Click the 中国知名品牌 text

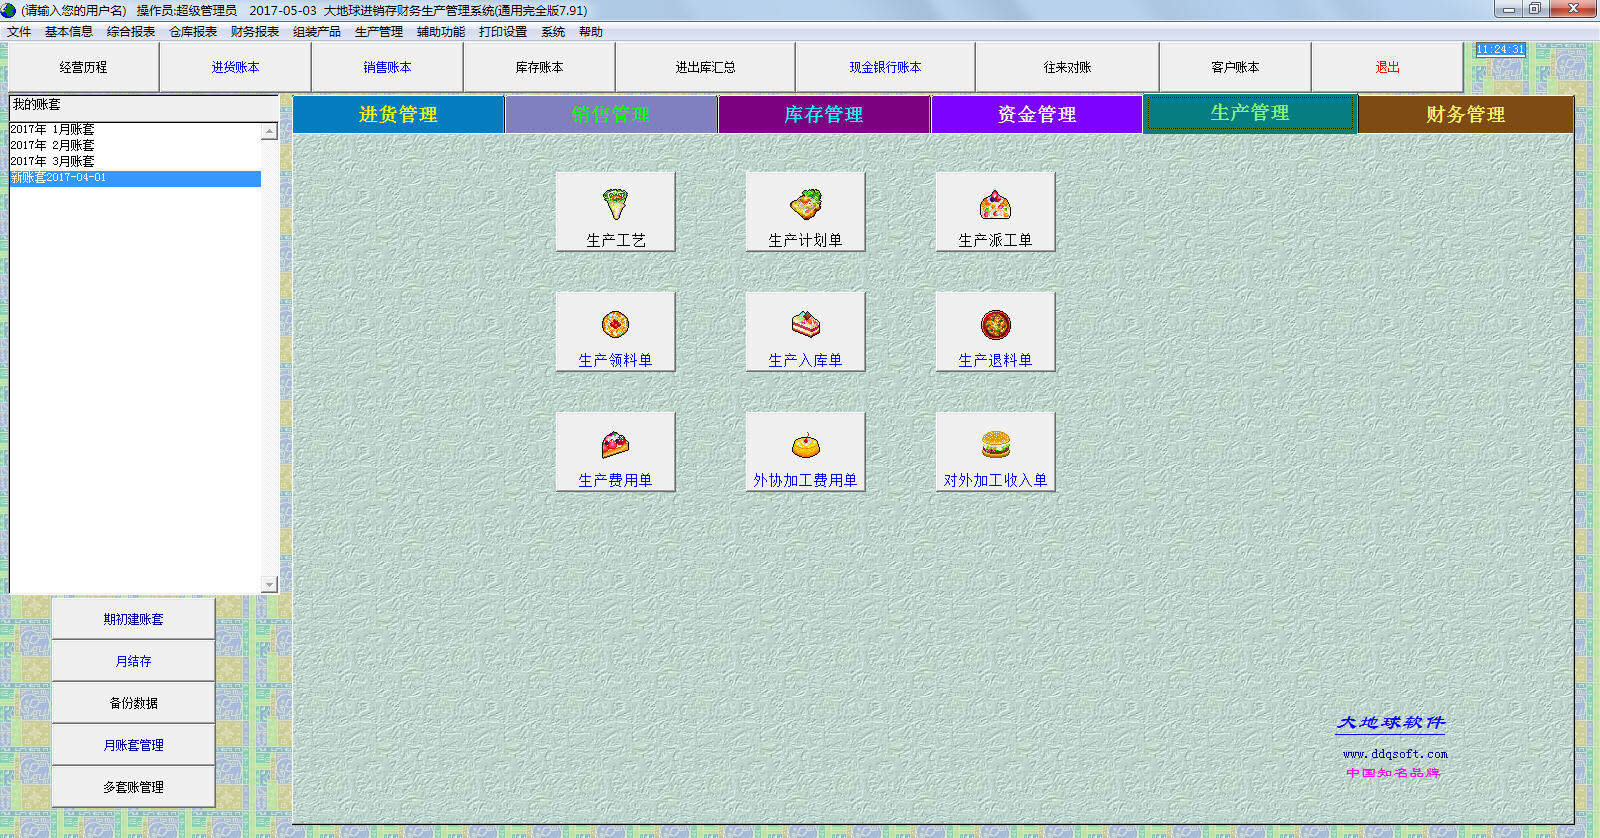pyautogui.click(x=1393, y=773)
